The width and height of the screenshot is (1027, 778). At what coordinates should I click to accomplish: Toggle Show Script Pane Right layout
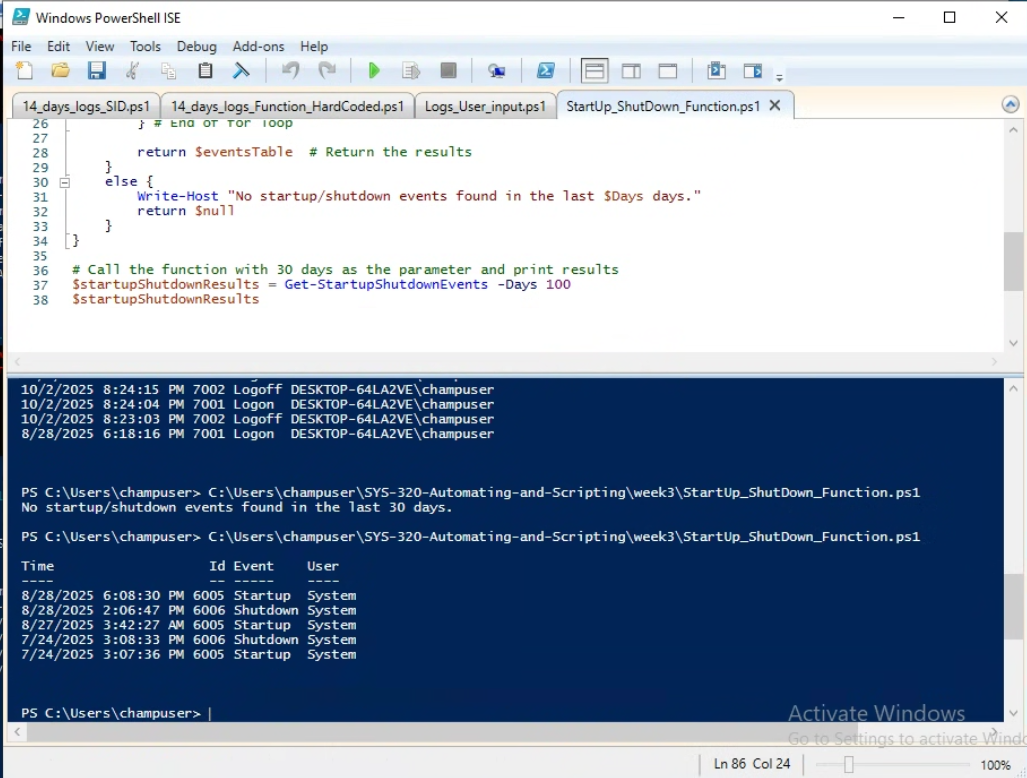coord(631,71)
